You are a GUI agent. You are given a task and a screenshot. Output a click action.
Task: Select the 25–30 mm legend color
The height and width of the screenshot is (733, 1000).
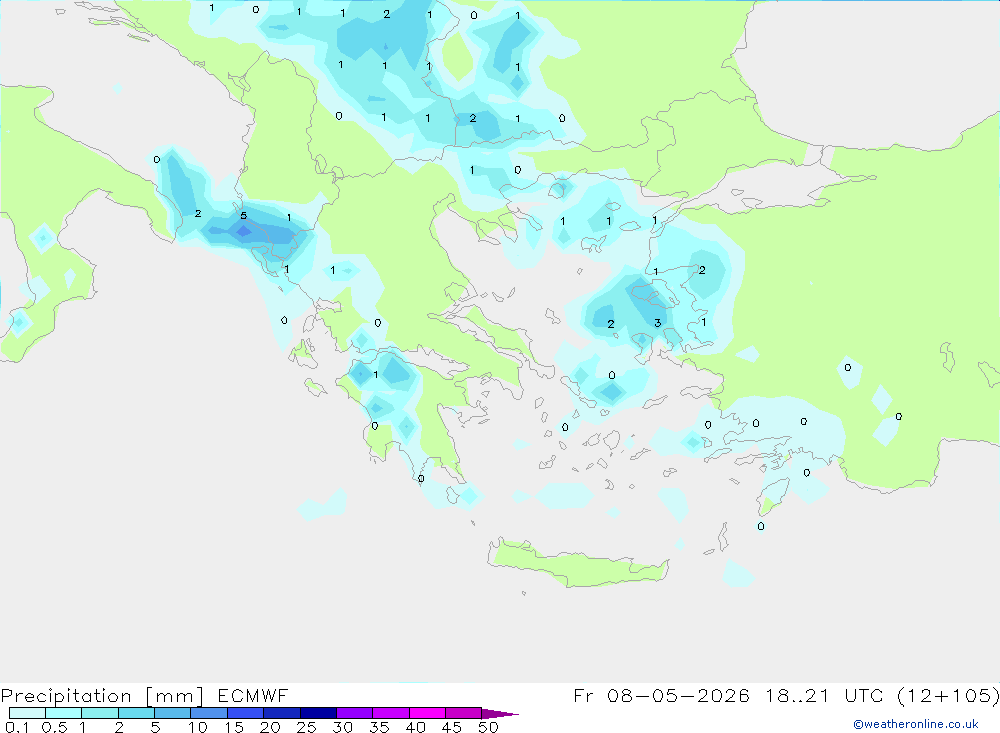point(318,713)
